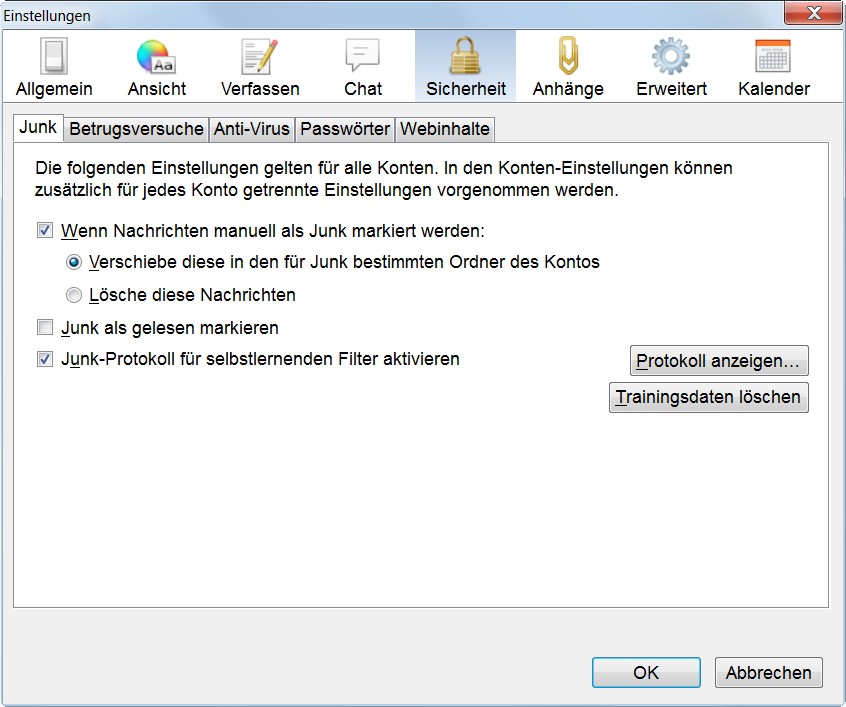Open the Anhänge paperclip icon

point(568,58)
